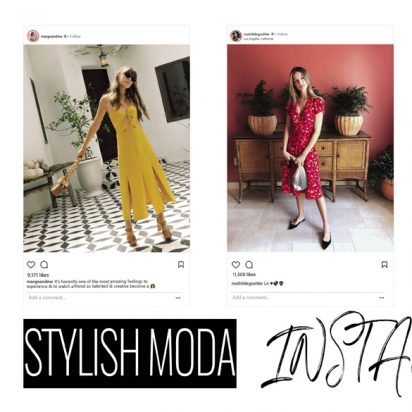View the 11,500 likes list
The image size is (412, 412).
click(x=244, y=274)
